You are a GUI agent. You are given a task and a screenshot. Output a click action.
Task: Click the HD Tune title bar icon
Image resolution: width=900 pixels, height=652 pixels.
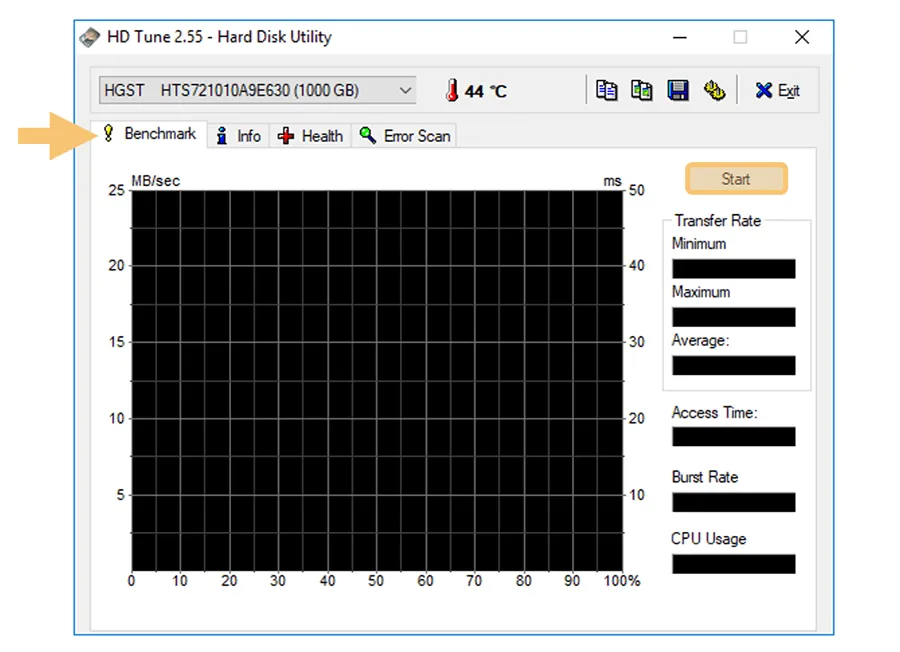[x=90, y=37]
